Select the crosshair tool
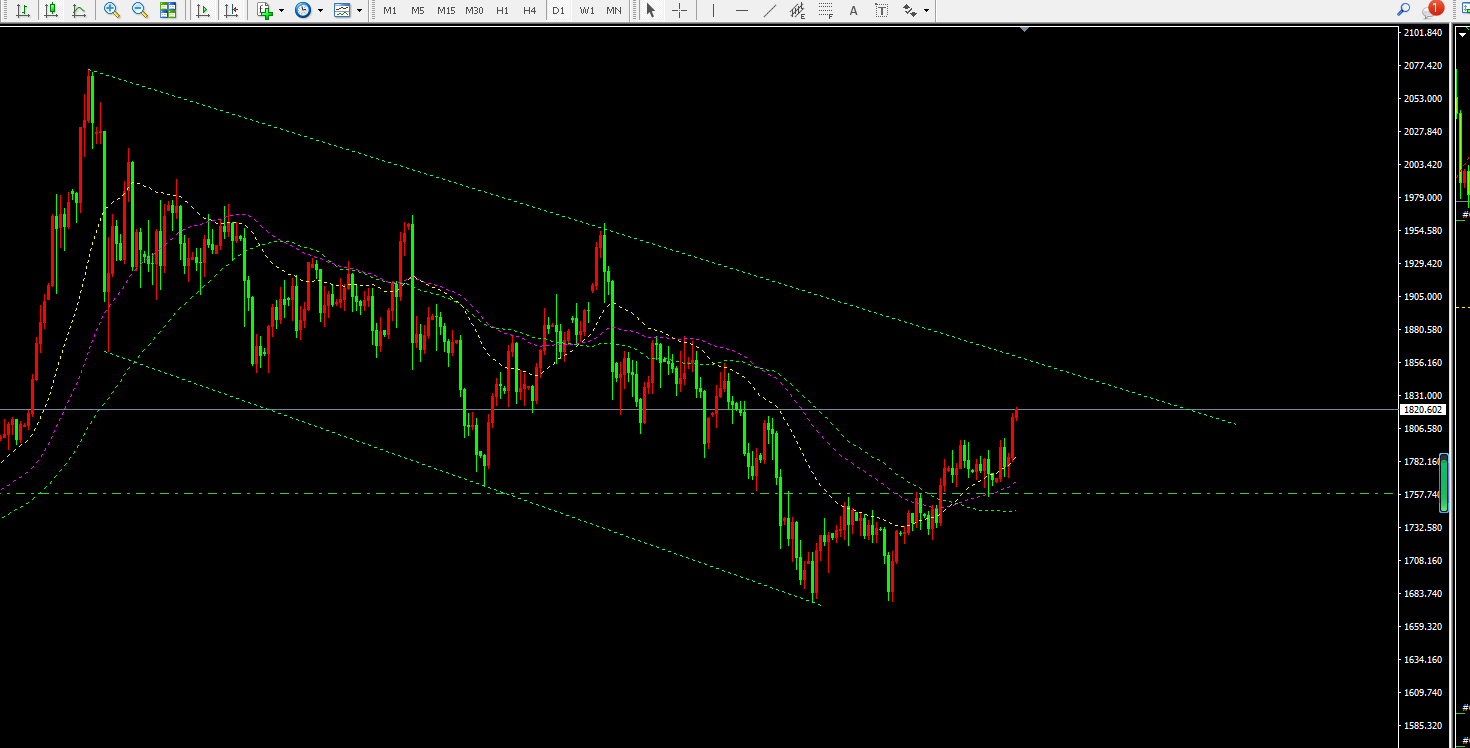The height and width of the screenshot is (748, 1470). point(680,10)
